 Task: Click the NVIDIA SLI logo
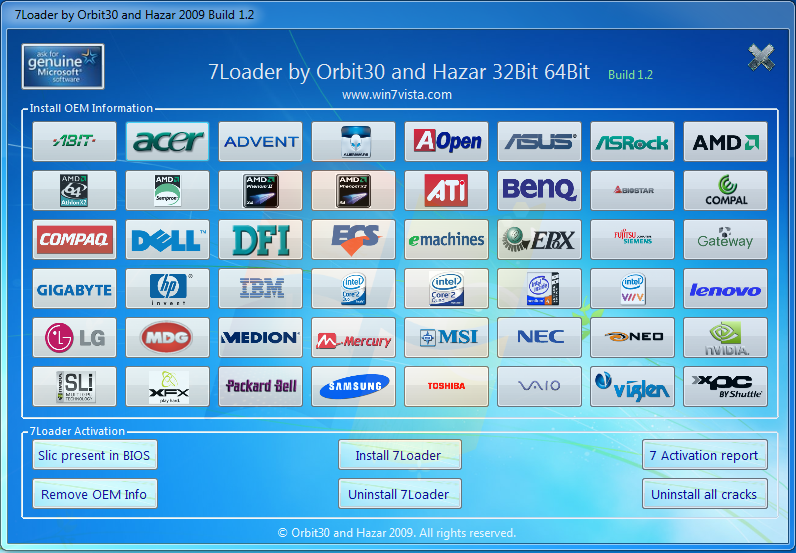[74, 386]
